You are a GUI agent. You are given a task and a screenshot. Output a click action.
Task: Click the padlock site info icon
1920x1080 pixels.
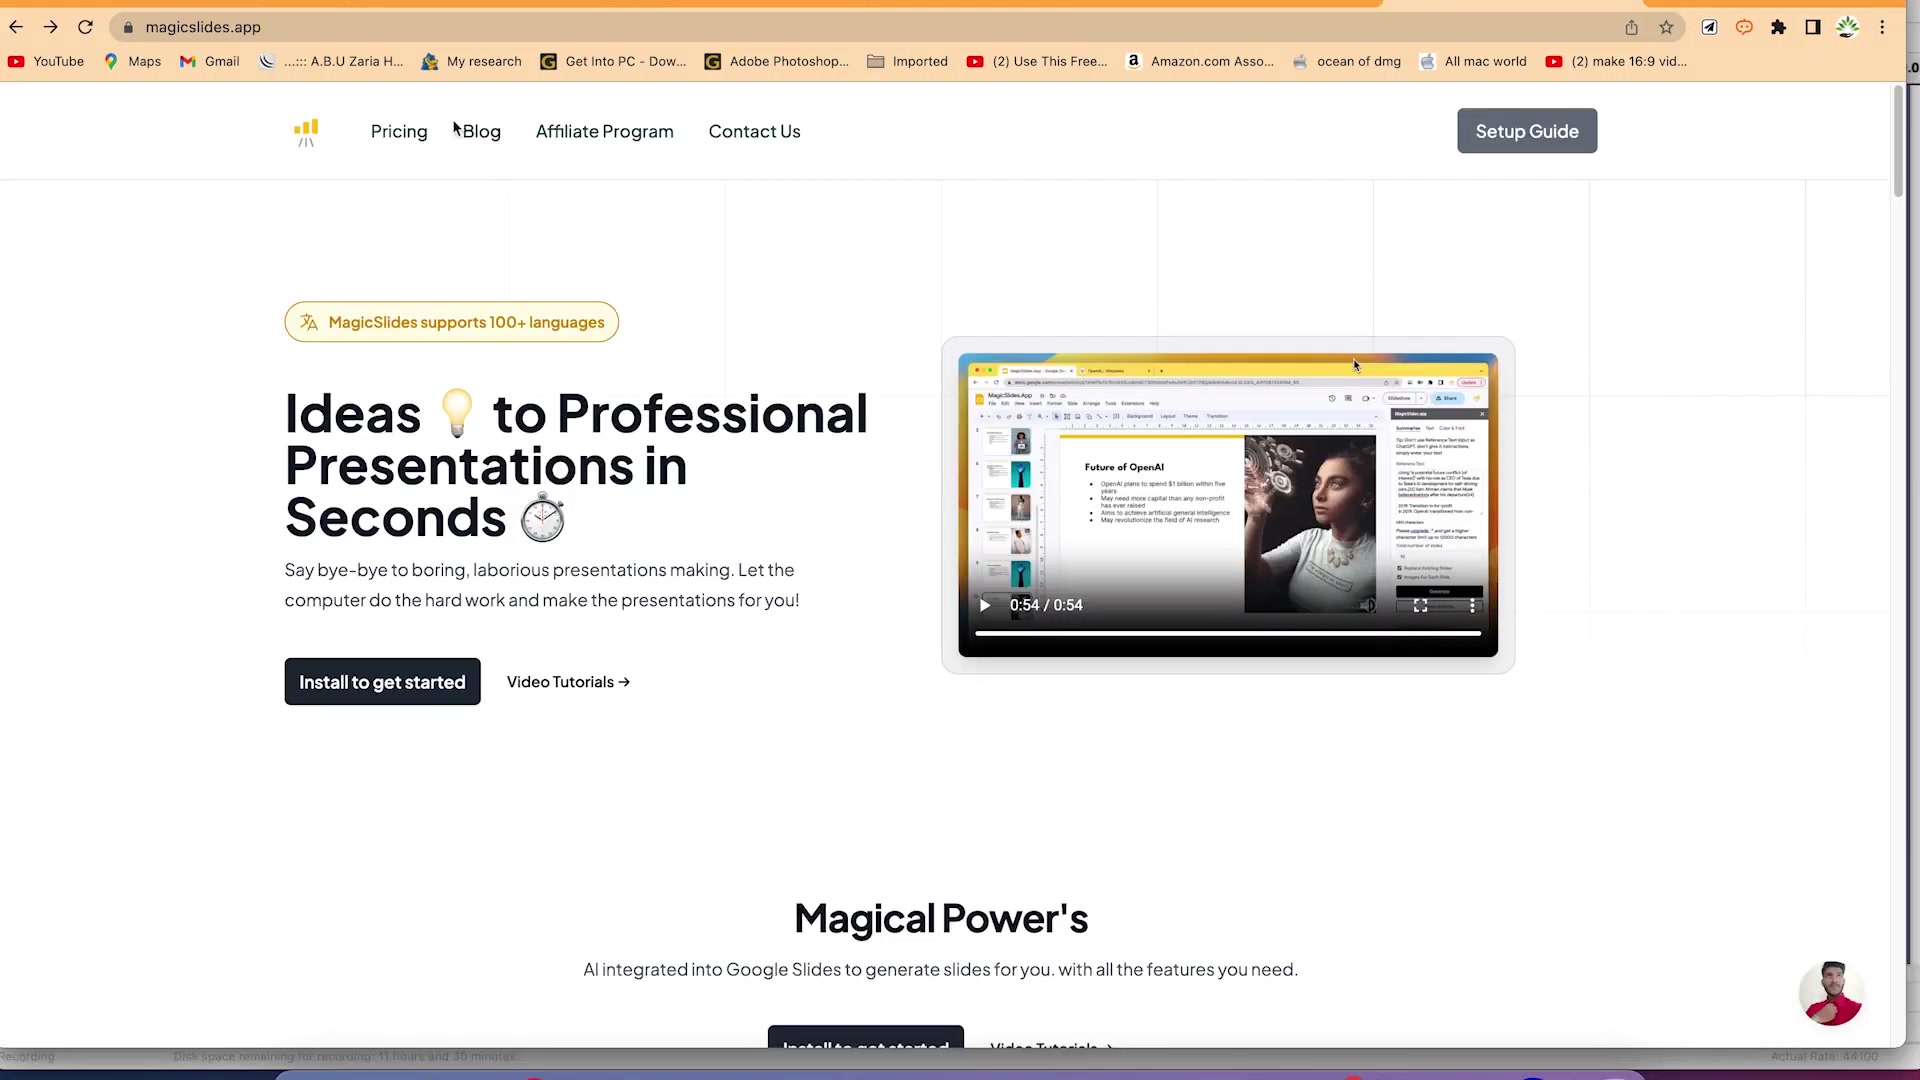click(128, 27)
